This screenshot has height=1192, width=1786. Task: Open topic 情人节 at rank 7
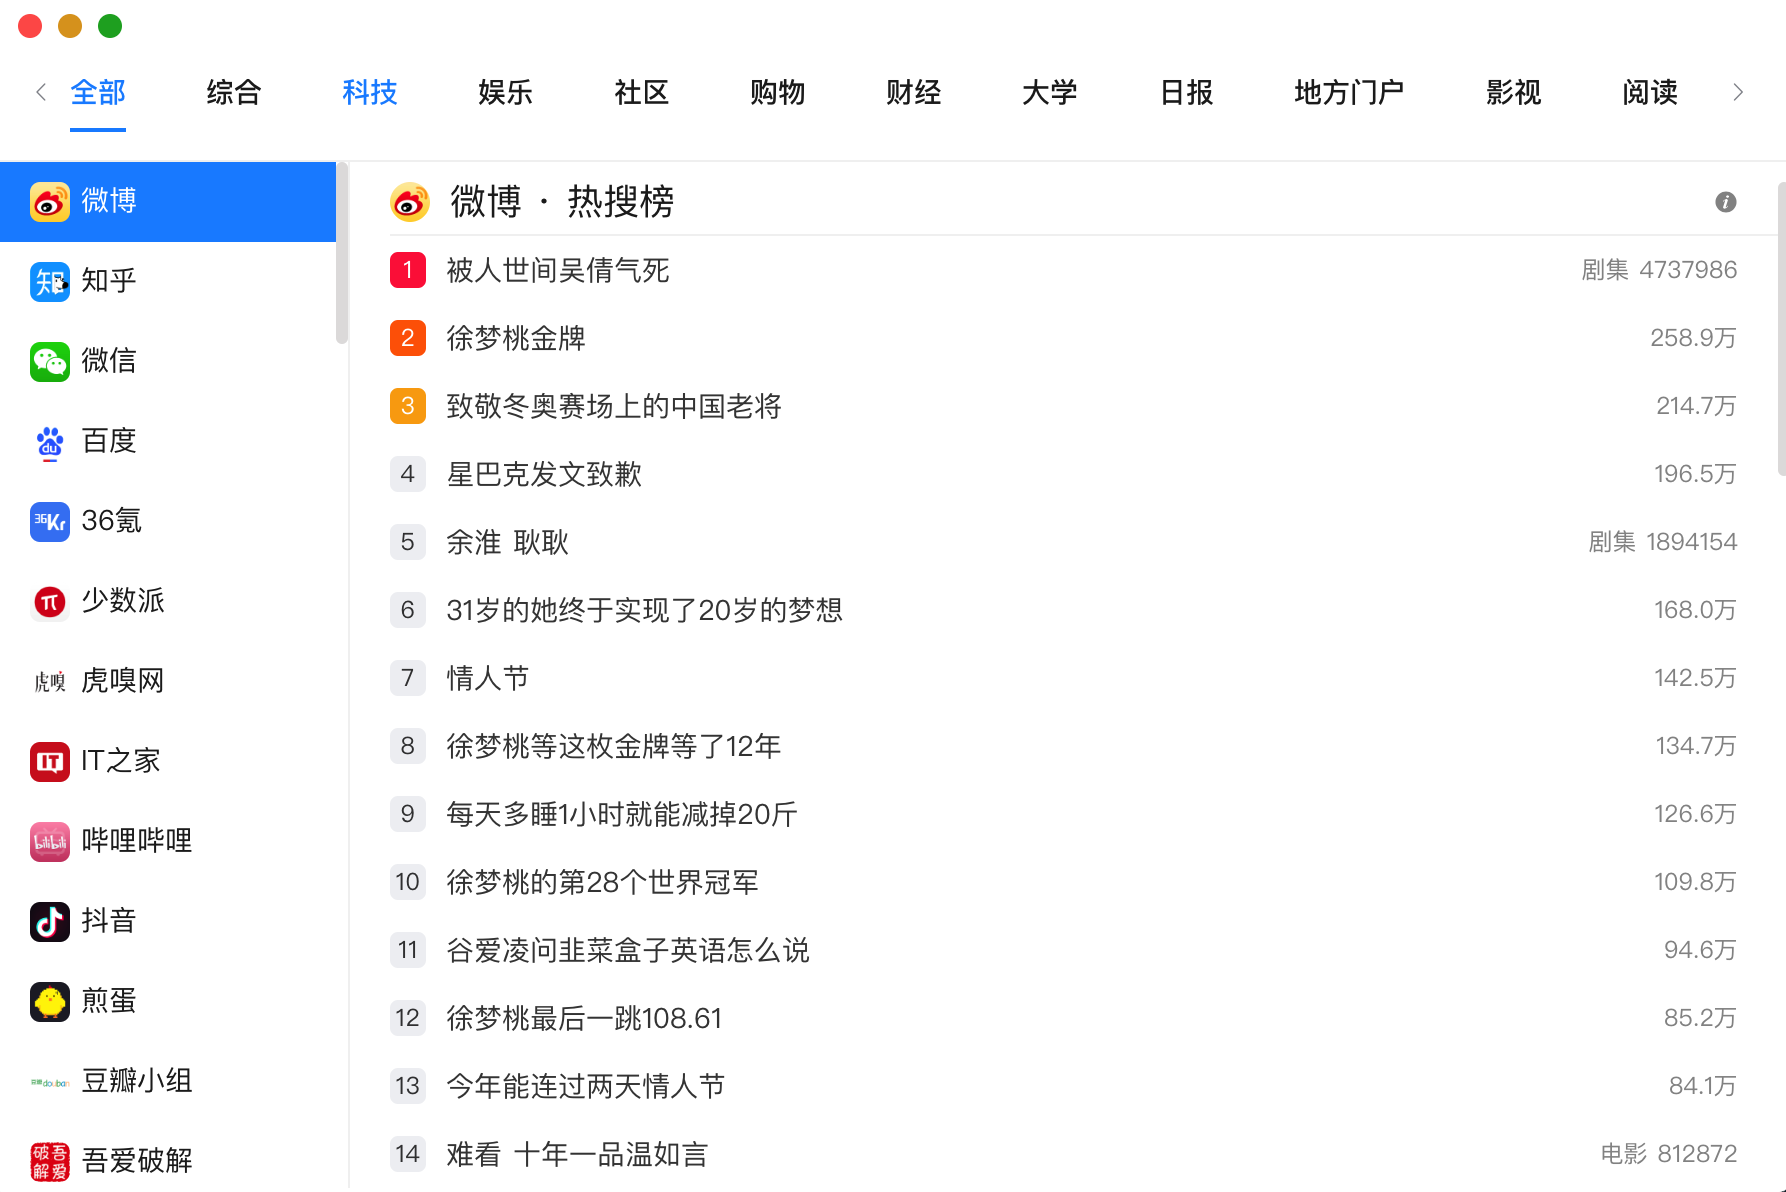(488, 678)
